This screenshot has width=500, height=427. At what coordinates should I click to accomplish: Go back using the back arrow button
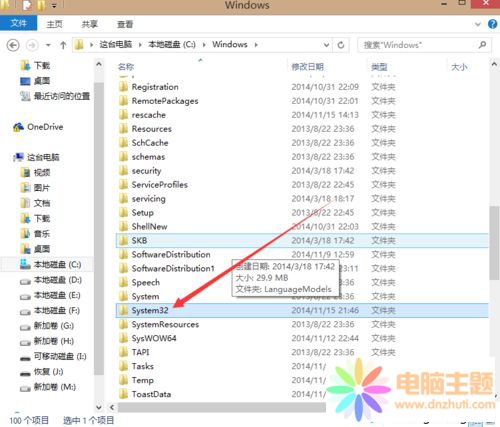coord(13,45)
